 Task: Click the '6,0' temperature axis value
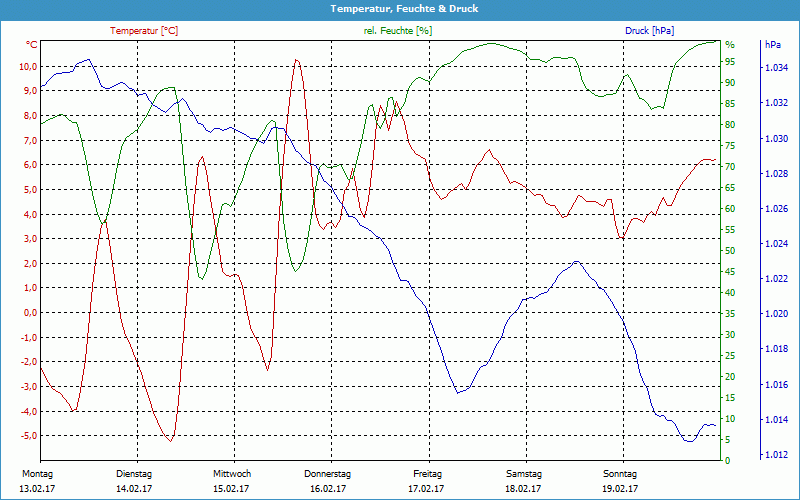point(30,165)
